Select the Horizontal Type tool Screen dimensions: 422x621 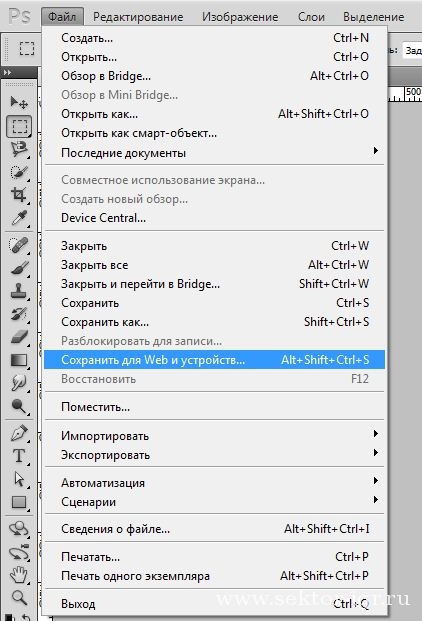click(19, 456)
